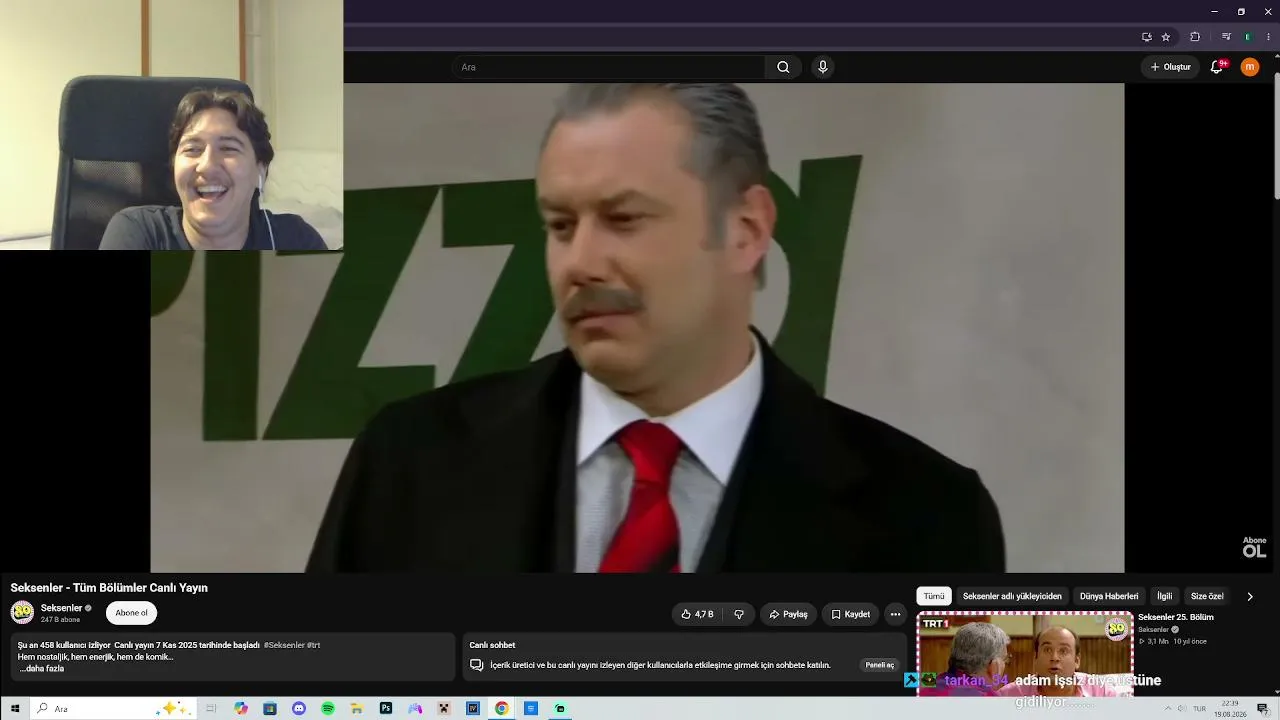Viewport: 1280px width, 720px height.
Task: Open 'Seksenler 25. Bölüm' video title
Action: (1176, 617)
